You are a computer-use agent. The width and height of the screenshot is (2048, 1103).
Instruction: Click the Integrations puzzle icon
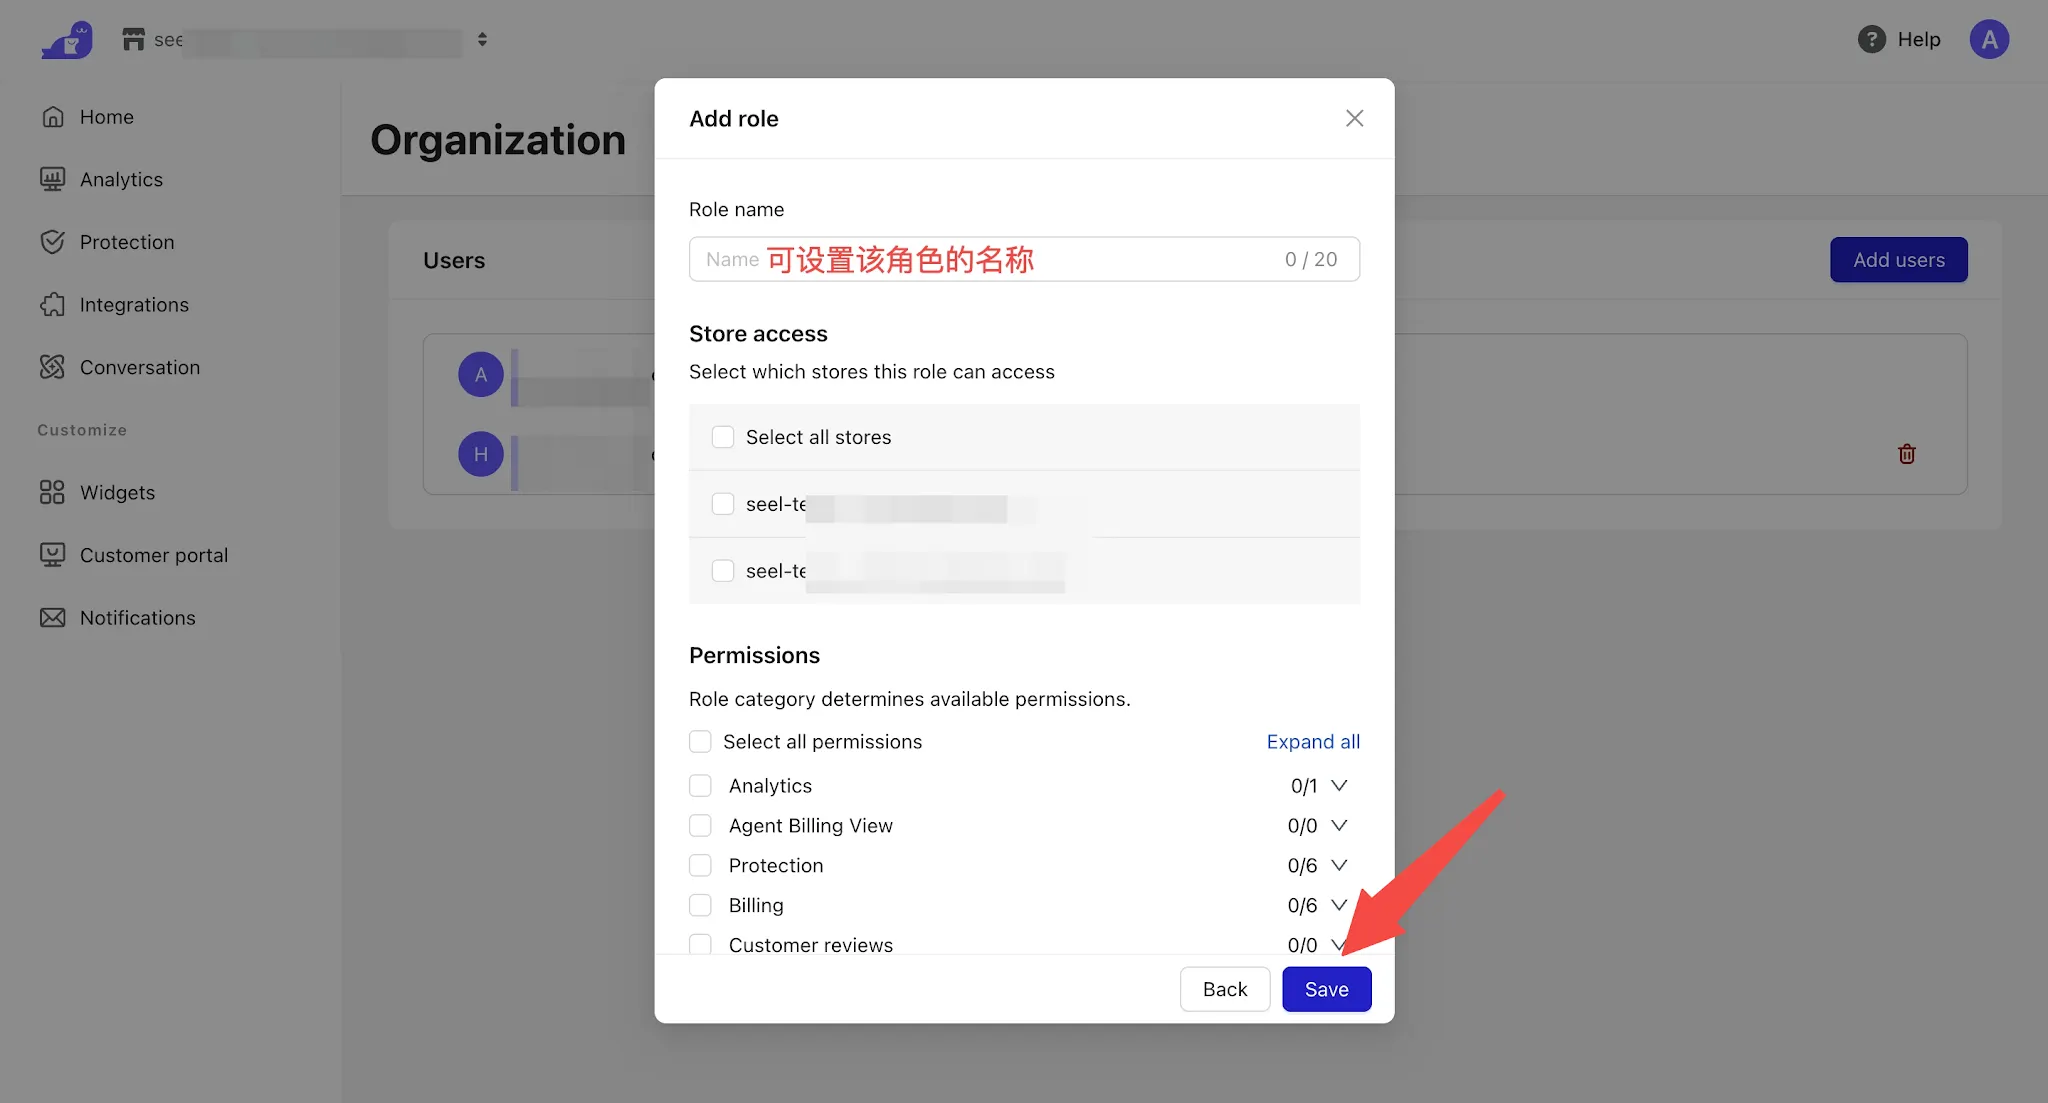[53, 305]
